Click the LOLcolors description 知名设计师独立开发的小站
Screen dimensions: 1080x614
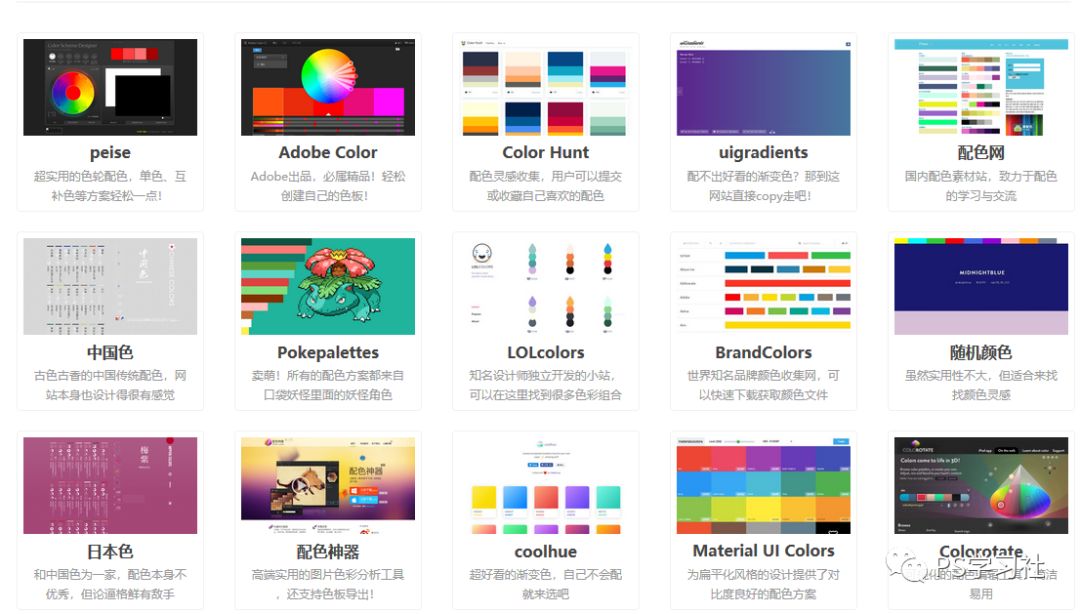pyautogui.click(x=546, y=385)
